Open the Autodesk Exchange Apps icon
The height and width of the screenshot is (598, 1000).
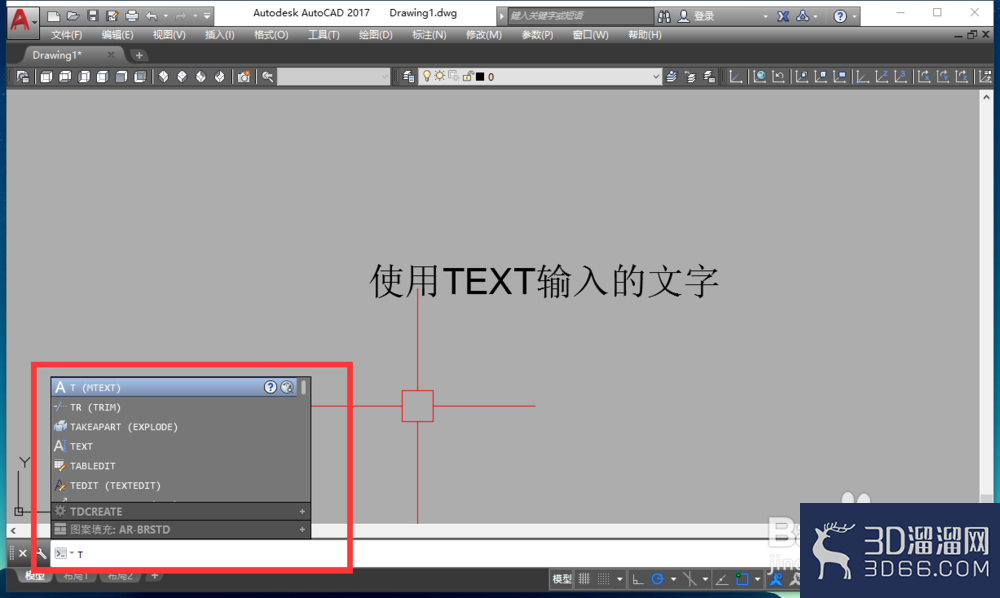tap(783, 16)
